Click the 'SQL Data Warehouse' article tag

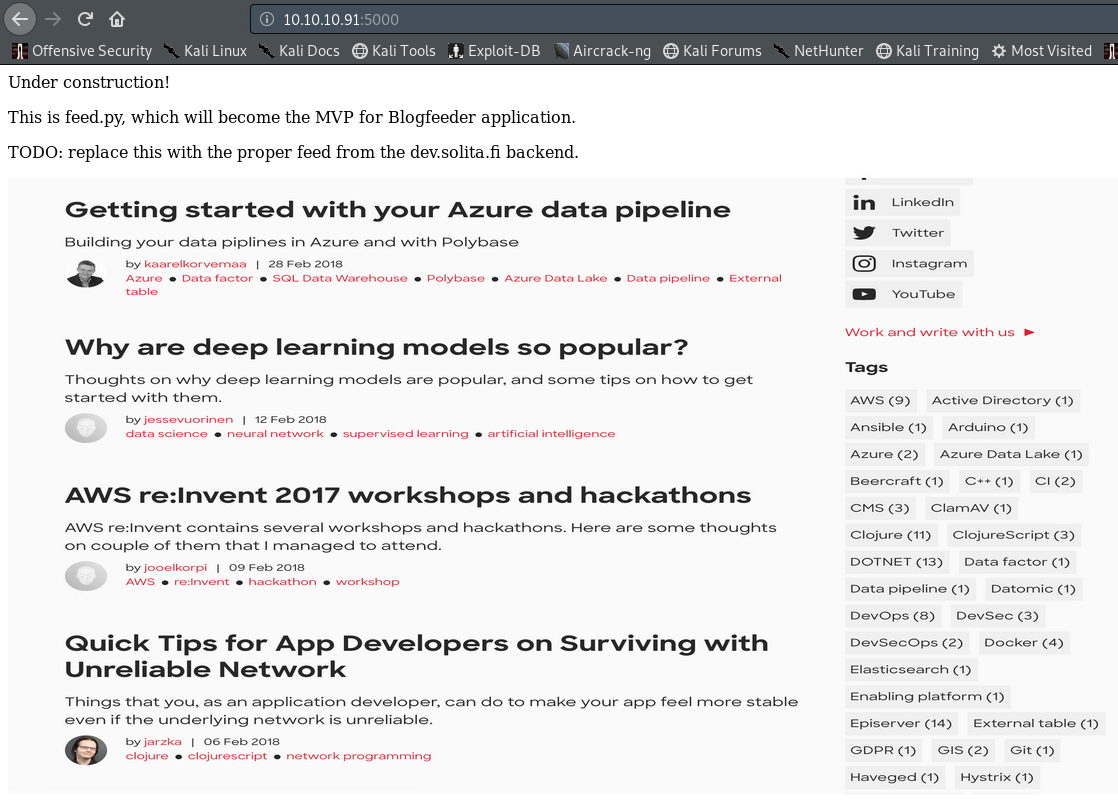click(x=339, y=278)
